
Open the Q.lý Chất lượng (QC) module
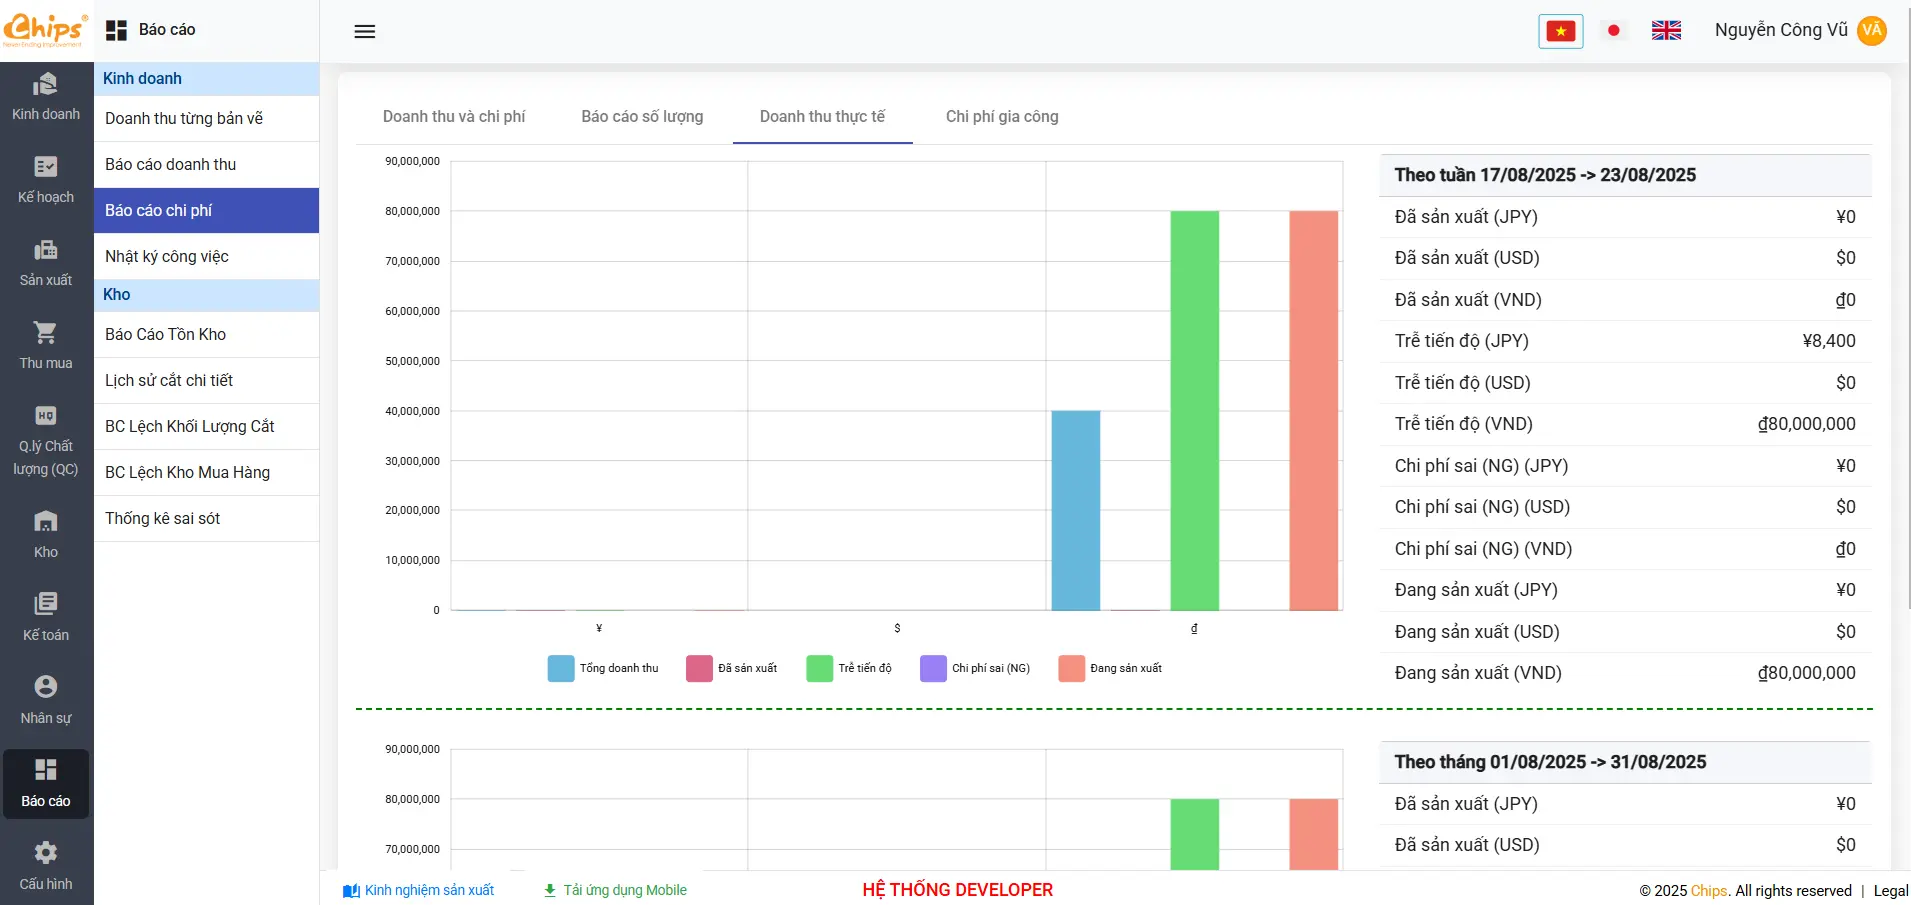(46, 441)
